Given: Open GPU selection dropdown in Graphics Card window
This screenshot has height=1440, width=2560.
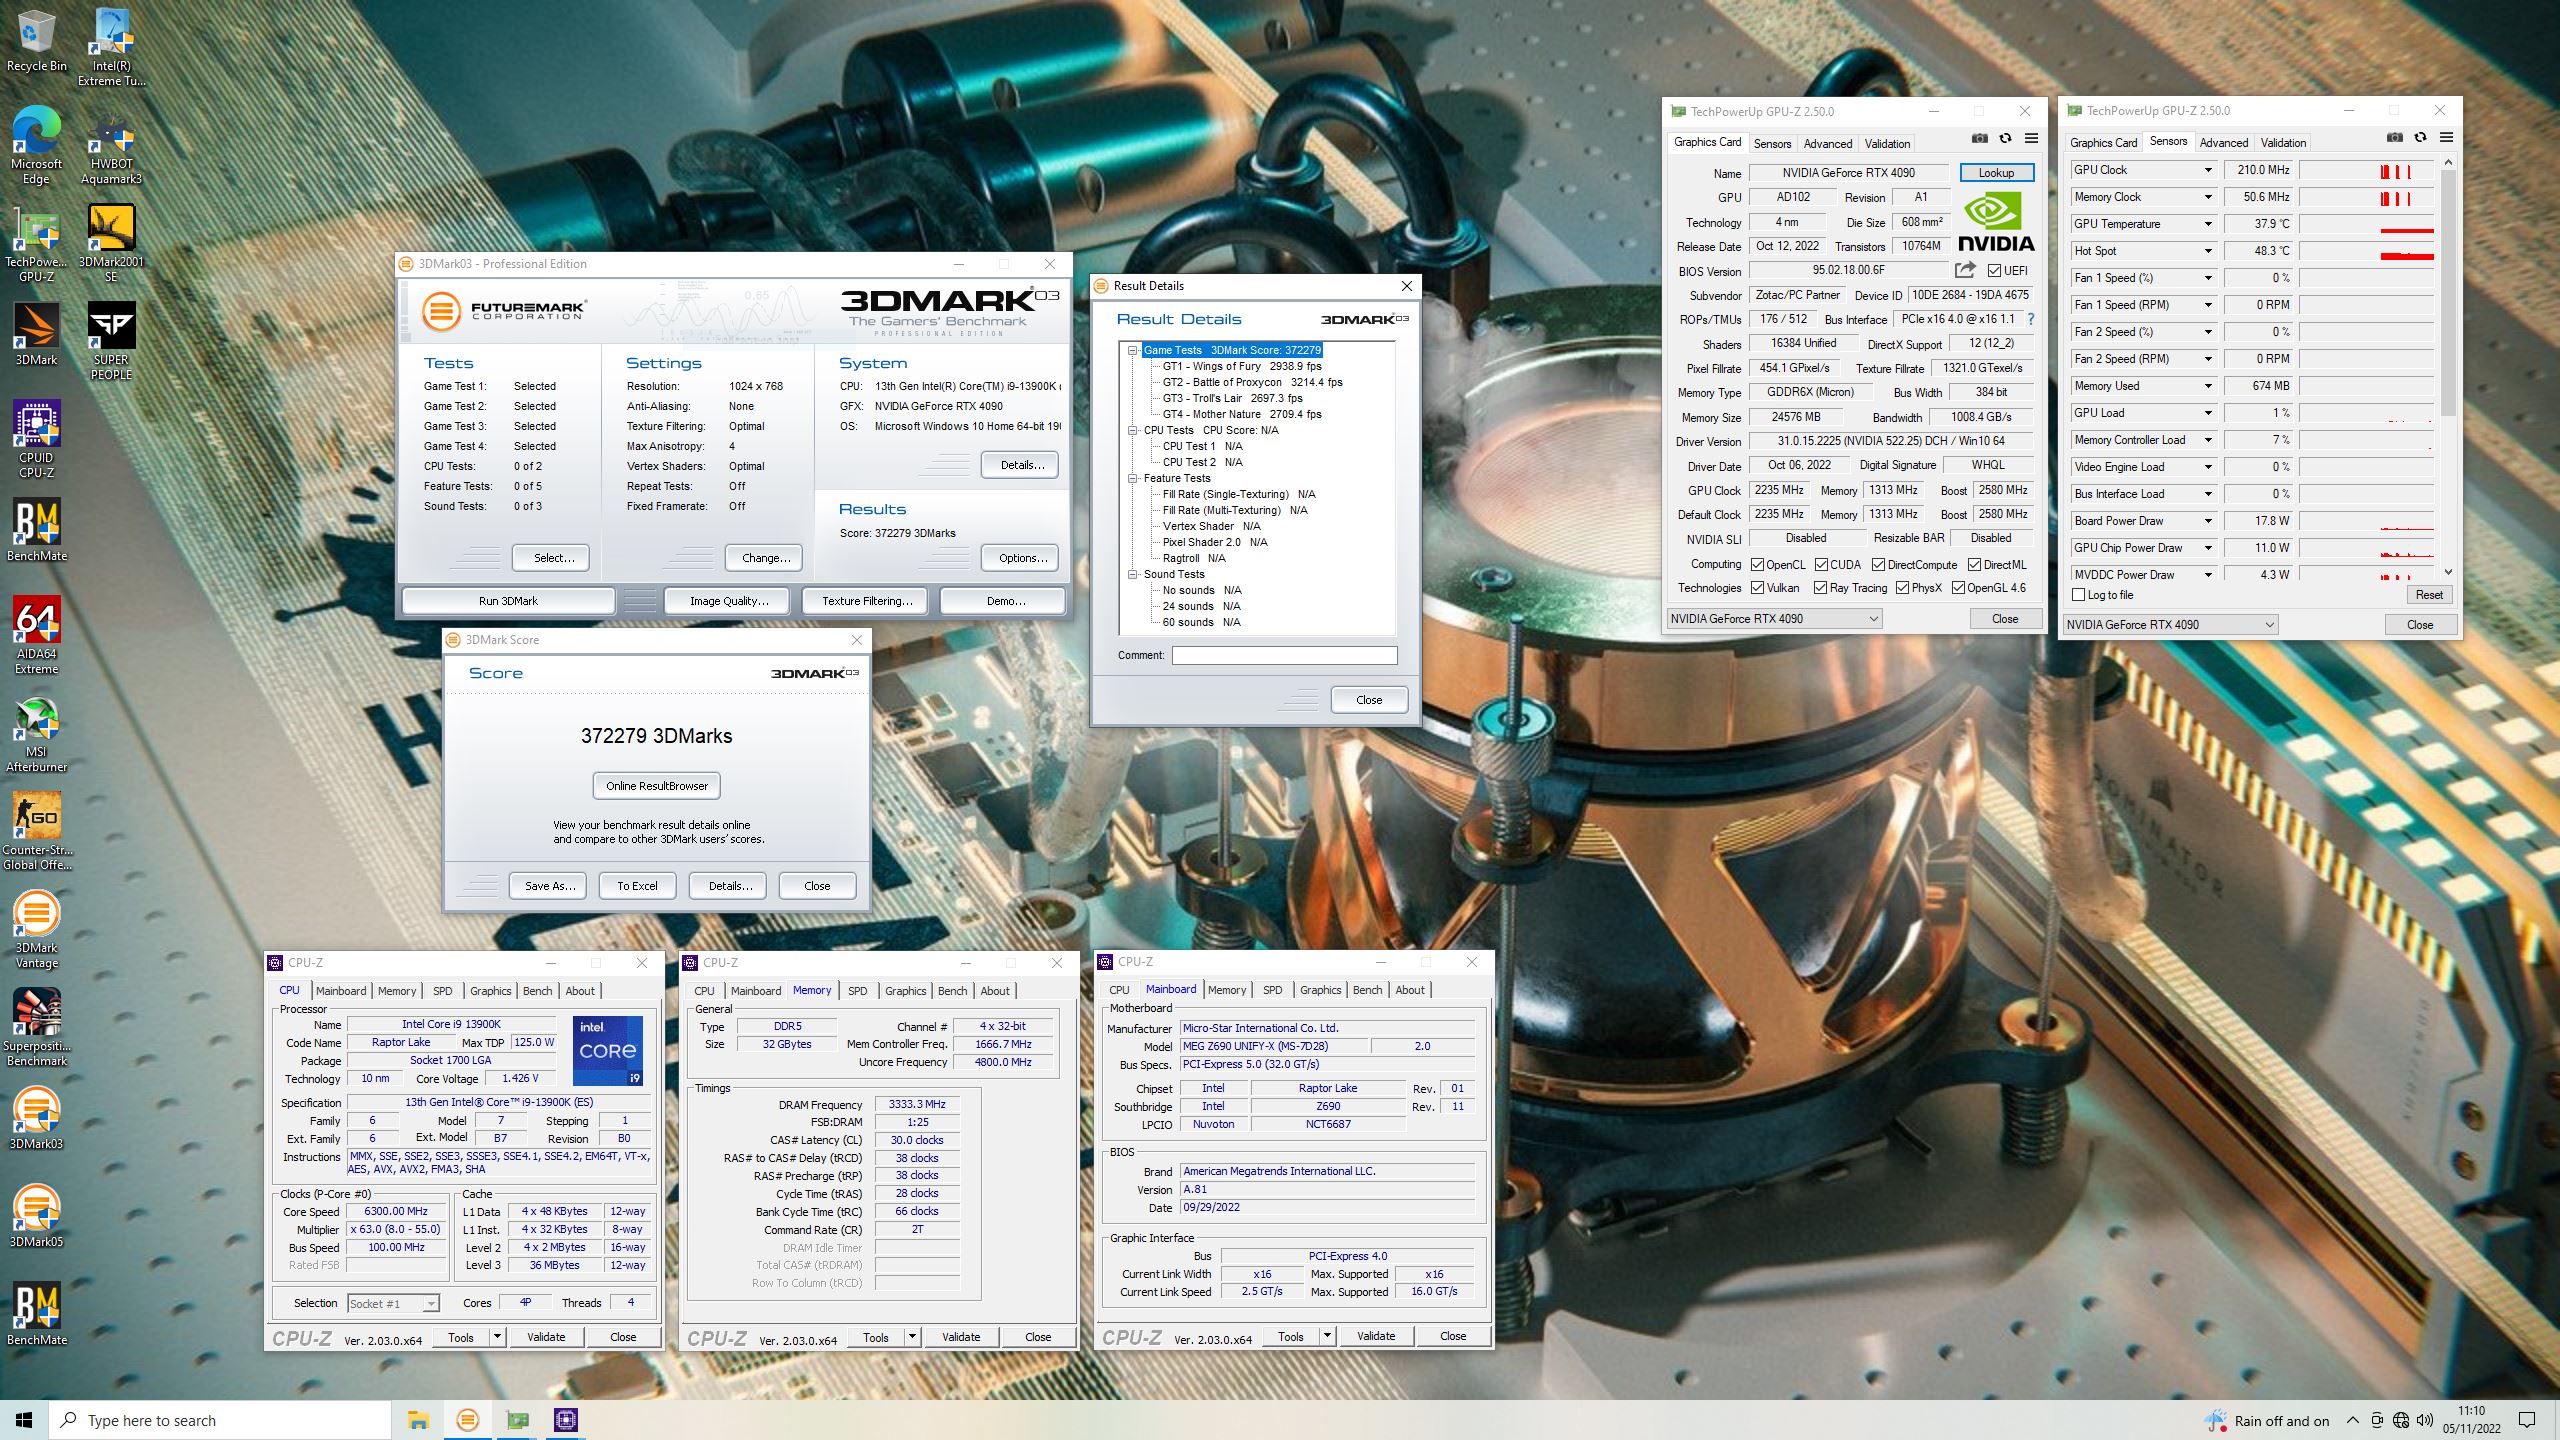Looking at the screenshot, I should coord(1774,619).
